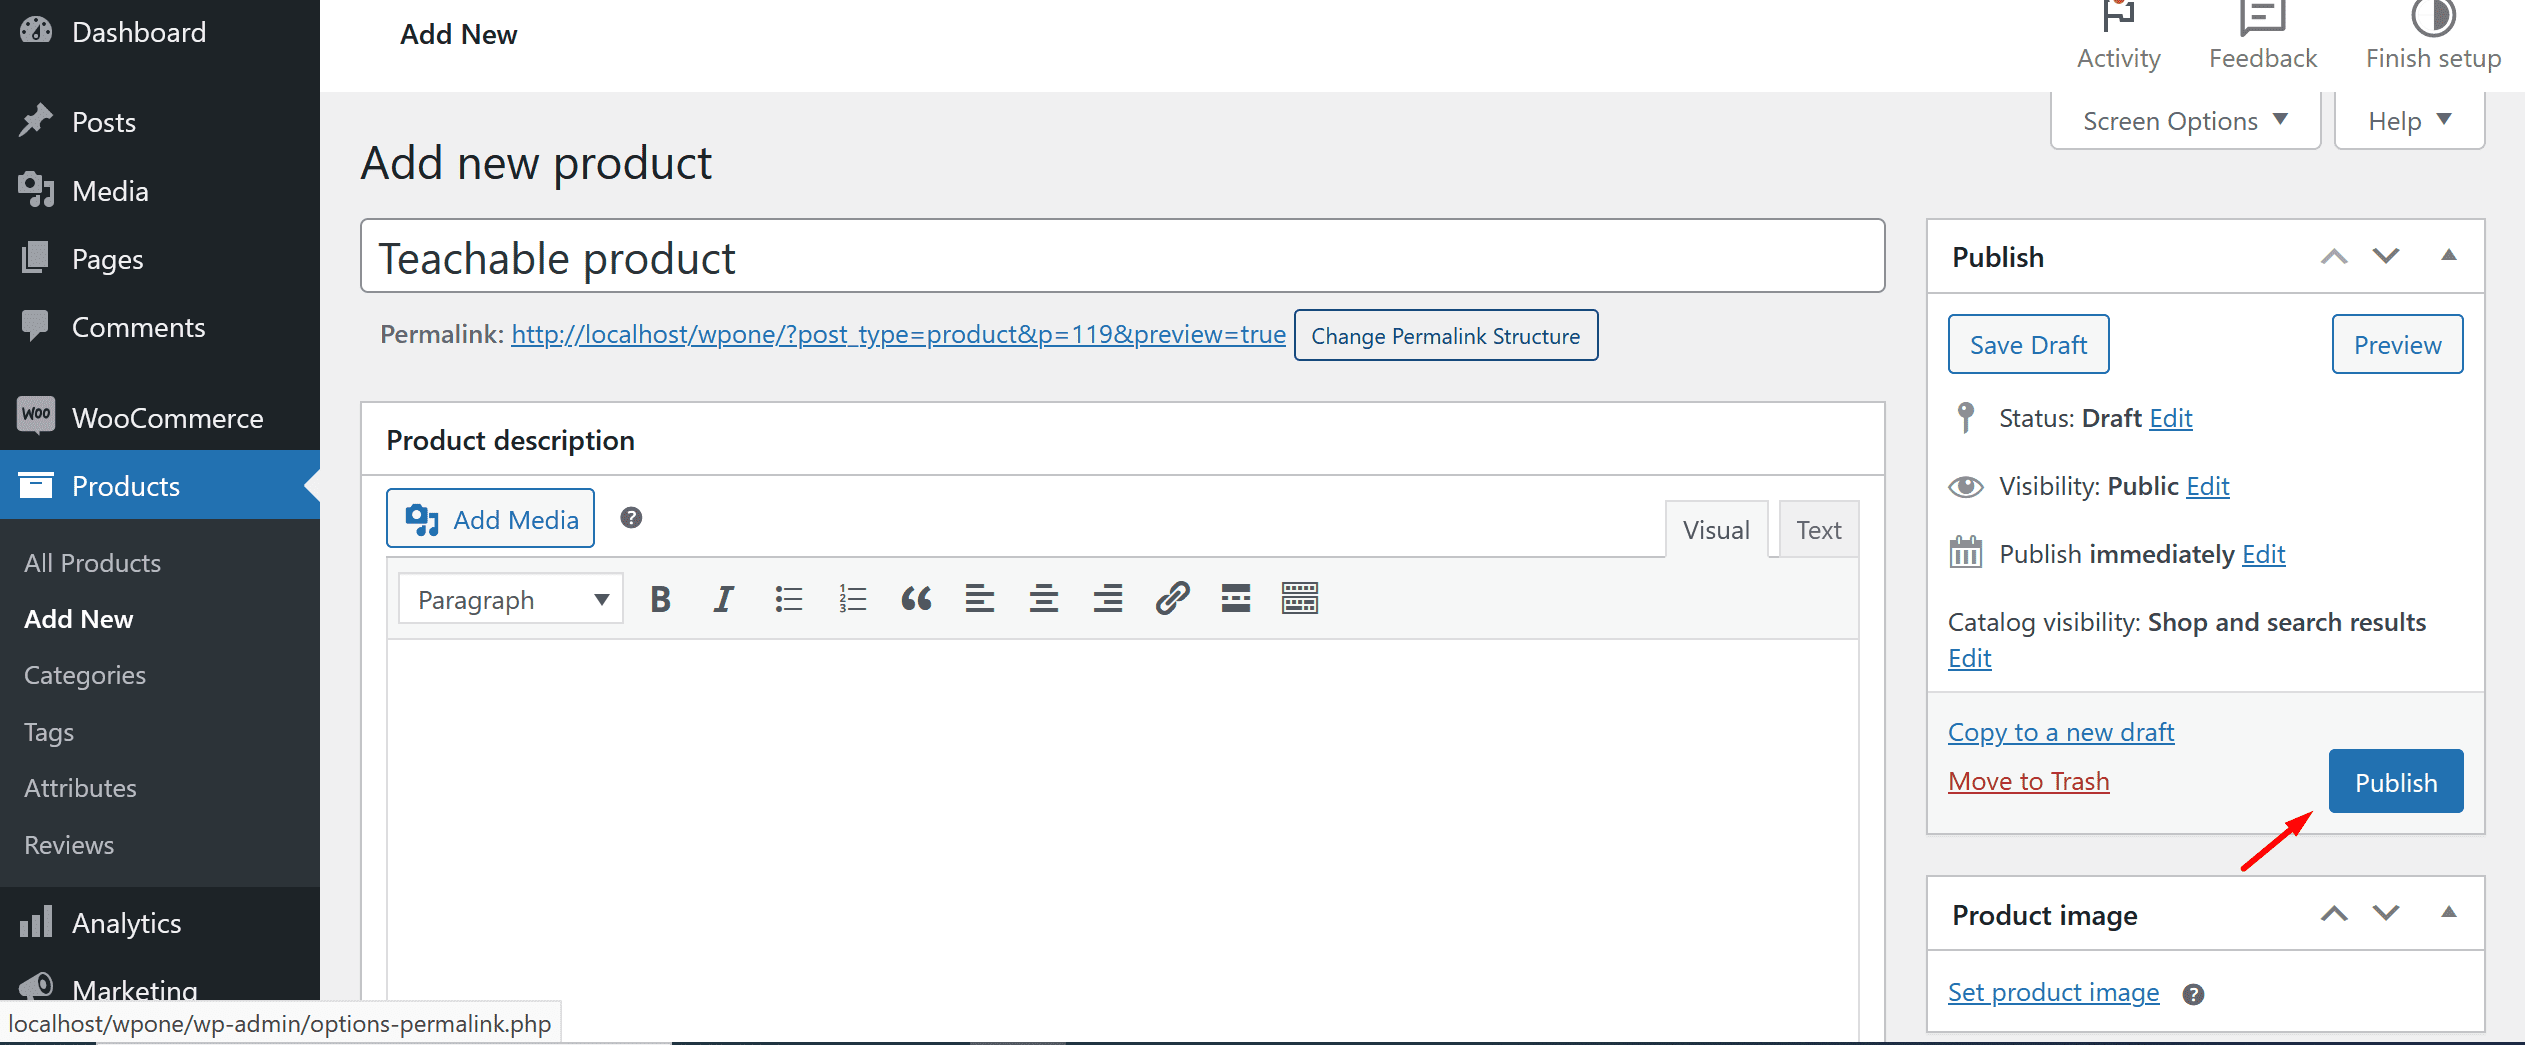Viewport: 2525px width, 1045px height.
Task: Edit the Catalog visibility setting
Action: coord(1969,658)
